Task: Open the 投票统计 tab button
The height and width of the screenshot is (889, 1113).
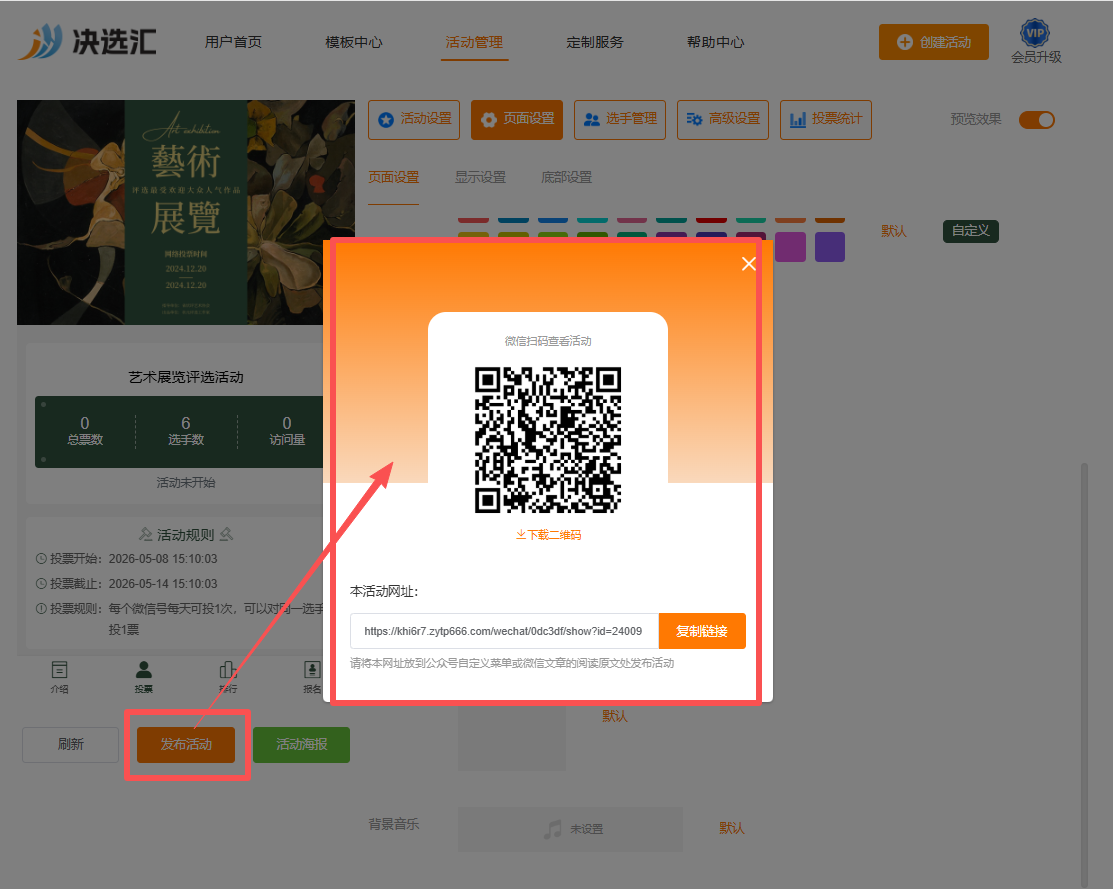Action: tap(826, 119)
